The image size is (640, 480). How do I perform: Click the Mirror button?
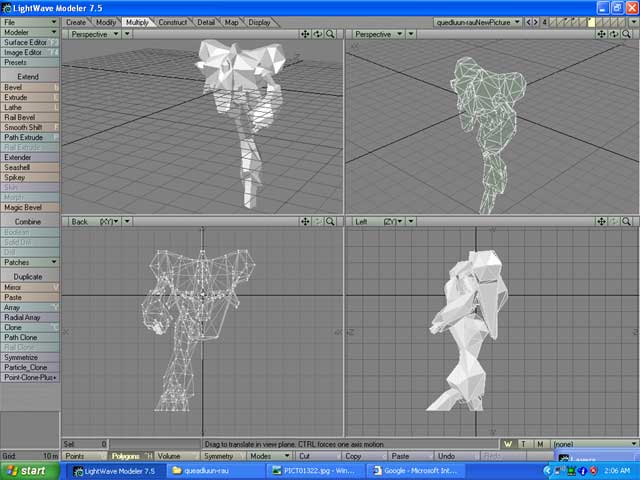tap(30, 287)
